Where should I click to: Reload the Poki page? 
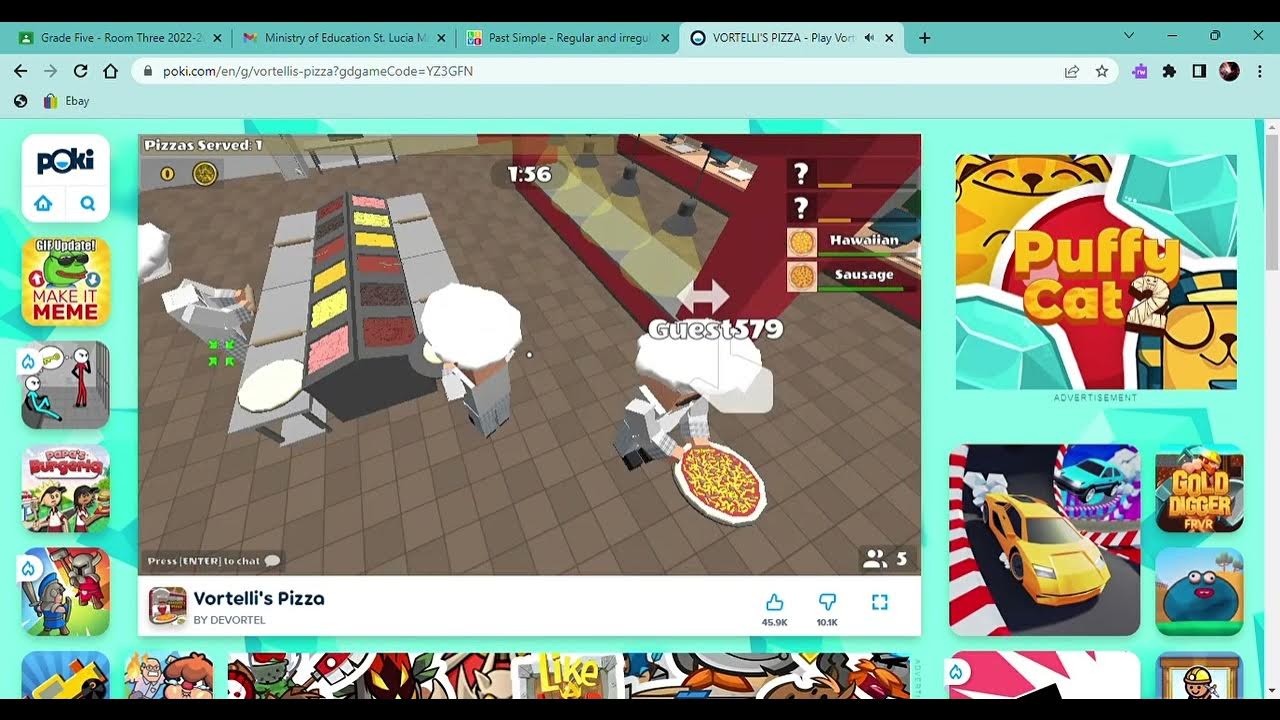point(81,71)
